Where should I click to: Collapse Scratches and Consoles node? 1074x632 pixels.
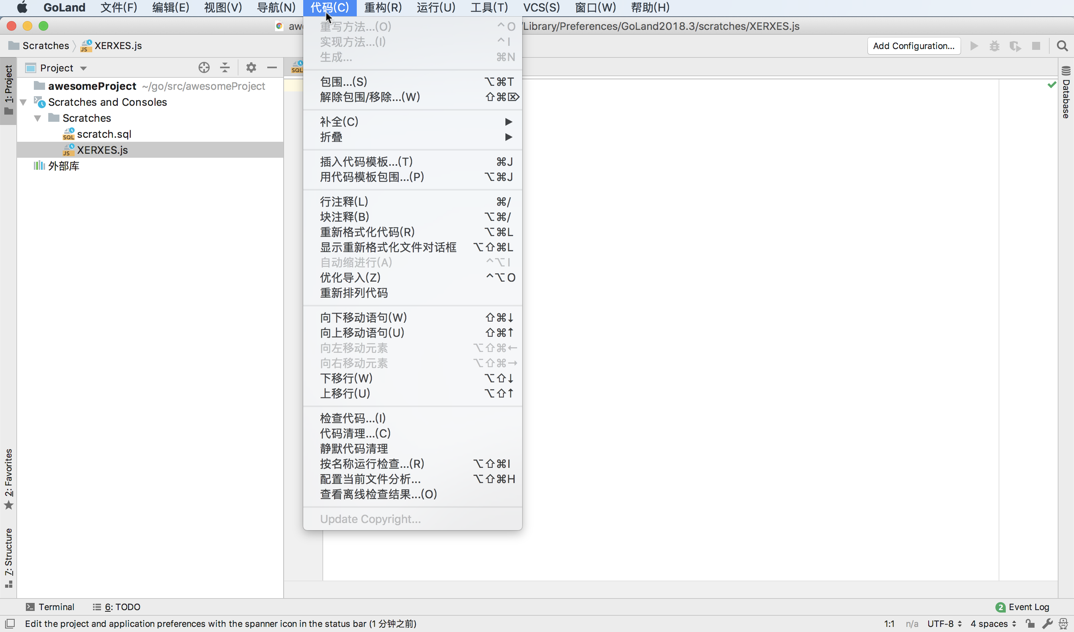click(23, 102)
